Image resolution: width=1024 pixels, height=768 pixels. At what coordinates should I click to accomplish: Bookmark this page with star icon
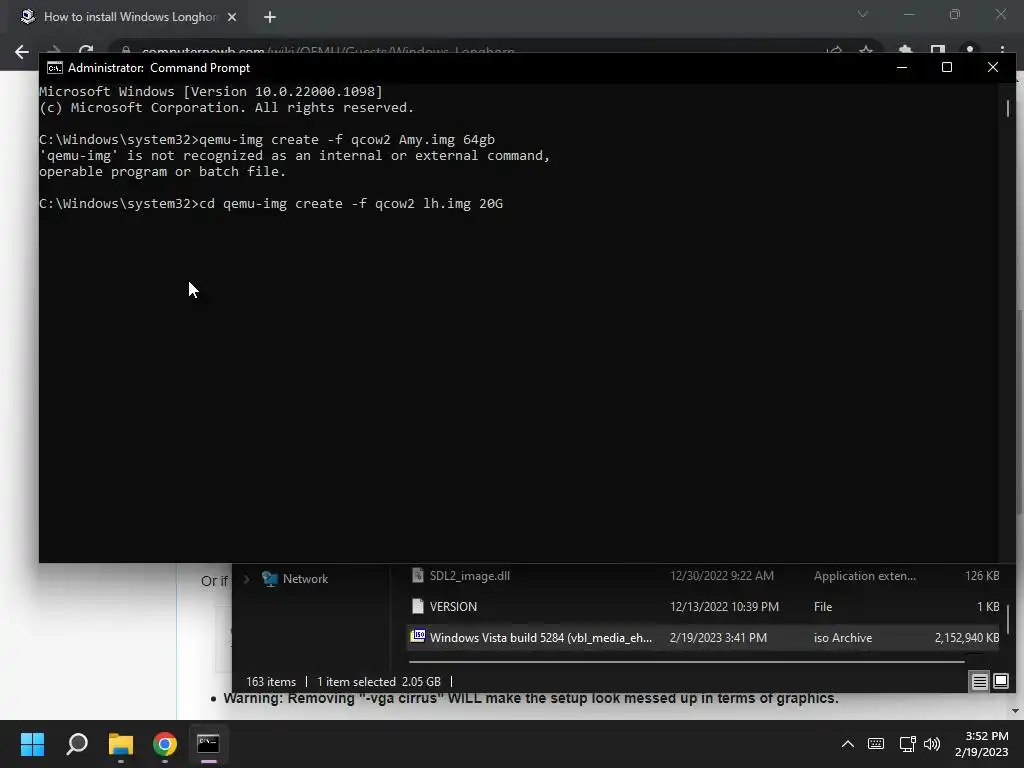tap(866, 50)
